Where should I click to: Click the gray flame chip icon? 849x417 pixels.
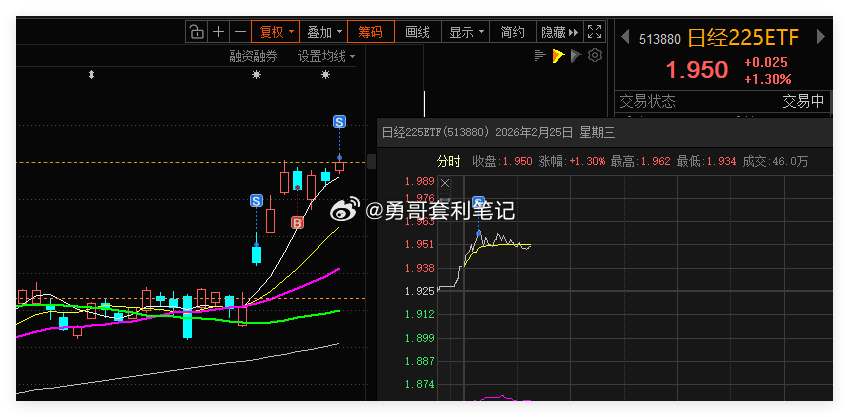[x=576, y=55]
